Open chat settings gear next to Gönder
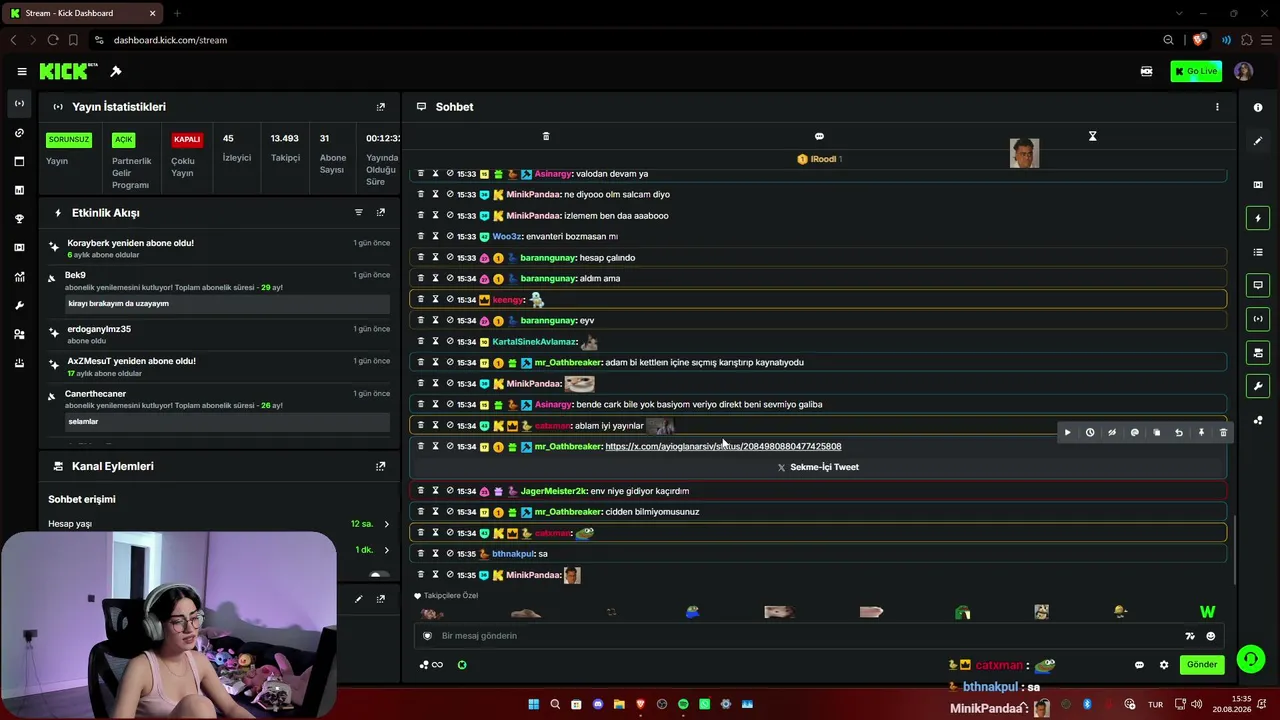The height and width of the screenshot is (720, 1280). click(x=1164, y=665)
